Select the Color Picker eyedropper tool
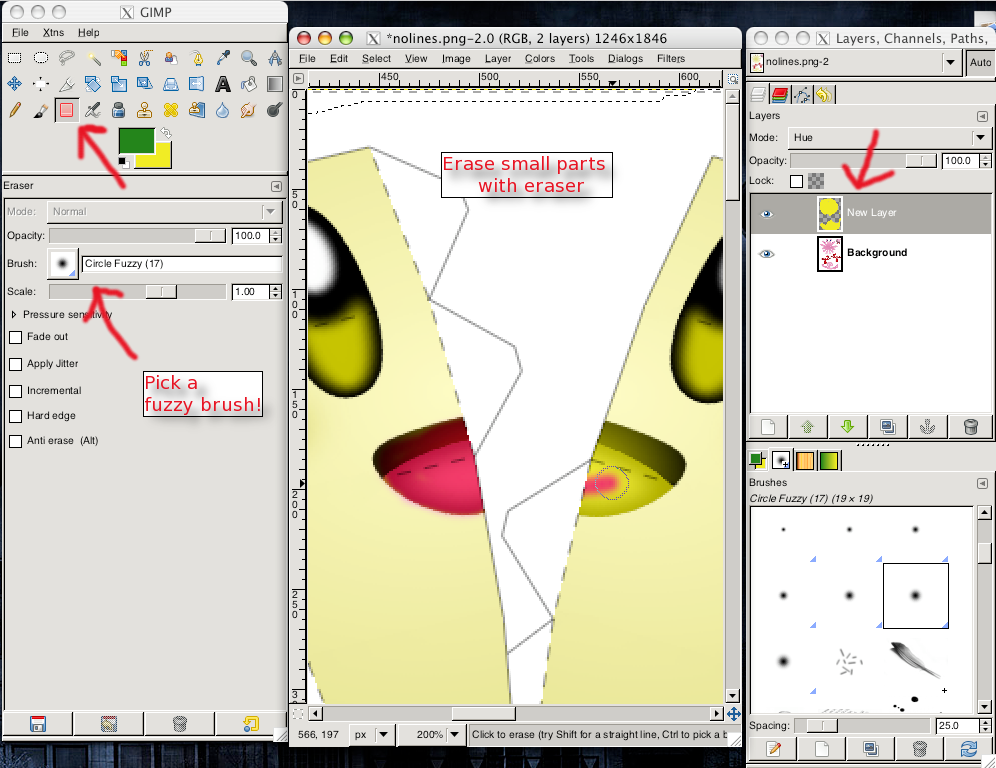 (x=223, y=58)
